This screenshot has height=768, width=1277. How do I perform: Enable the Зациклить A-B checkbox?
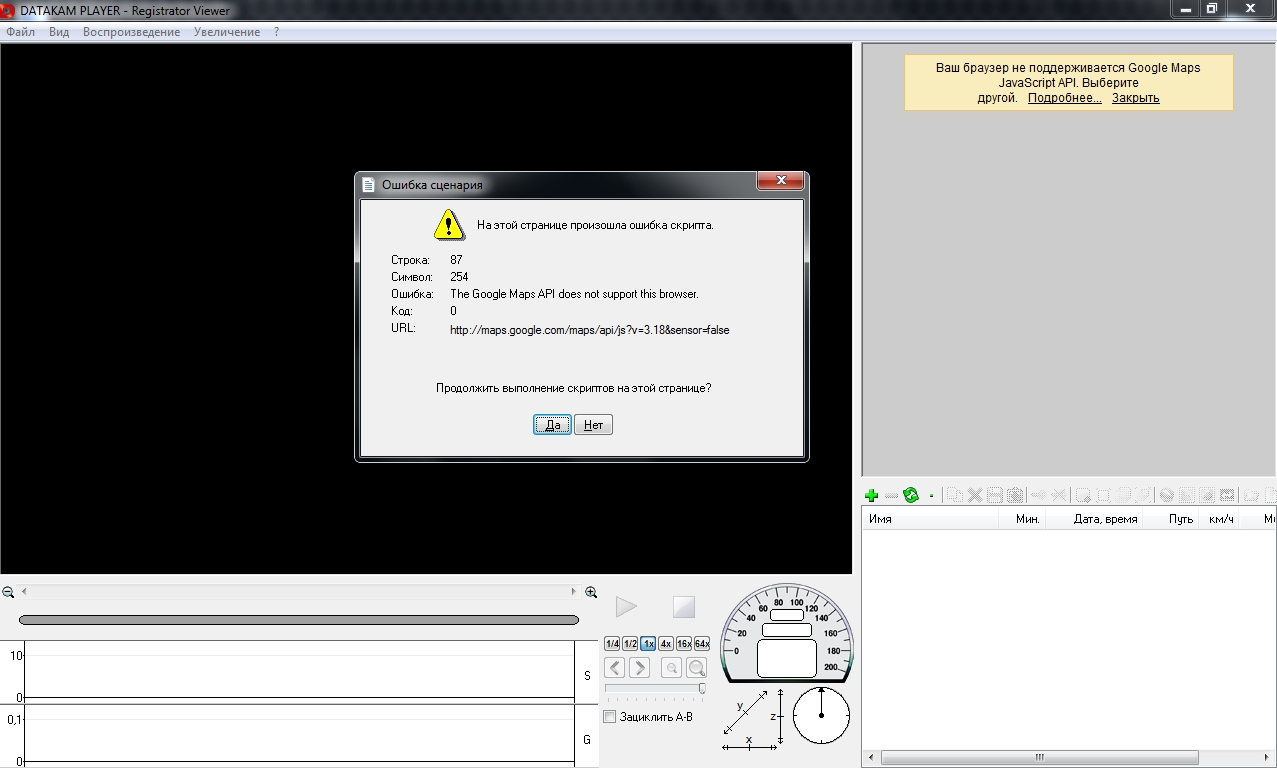(x=610, y=717)
